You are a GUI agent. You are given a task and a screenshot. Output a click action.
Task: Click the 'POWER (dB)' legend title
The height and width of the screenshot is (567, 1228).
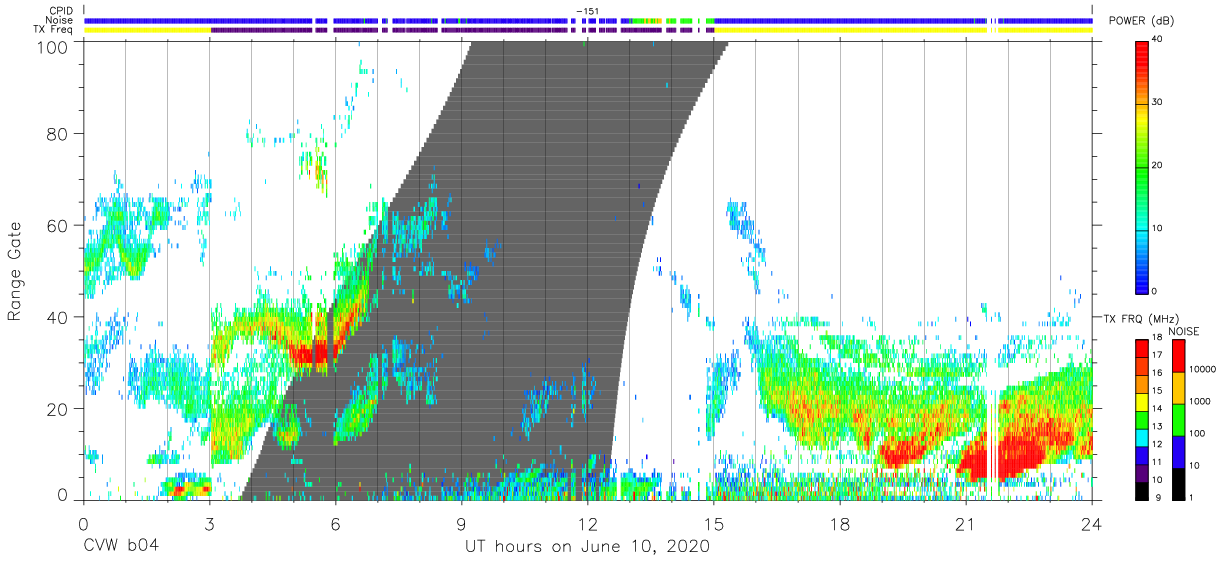[1142, 21]
